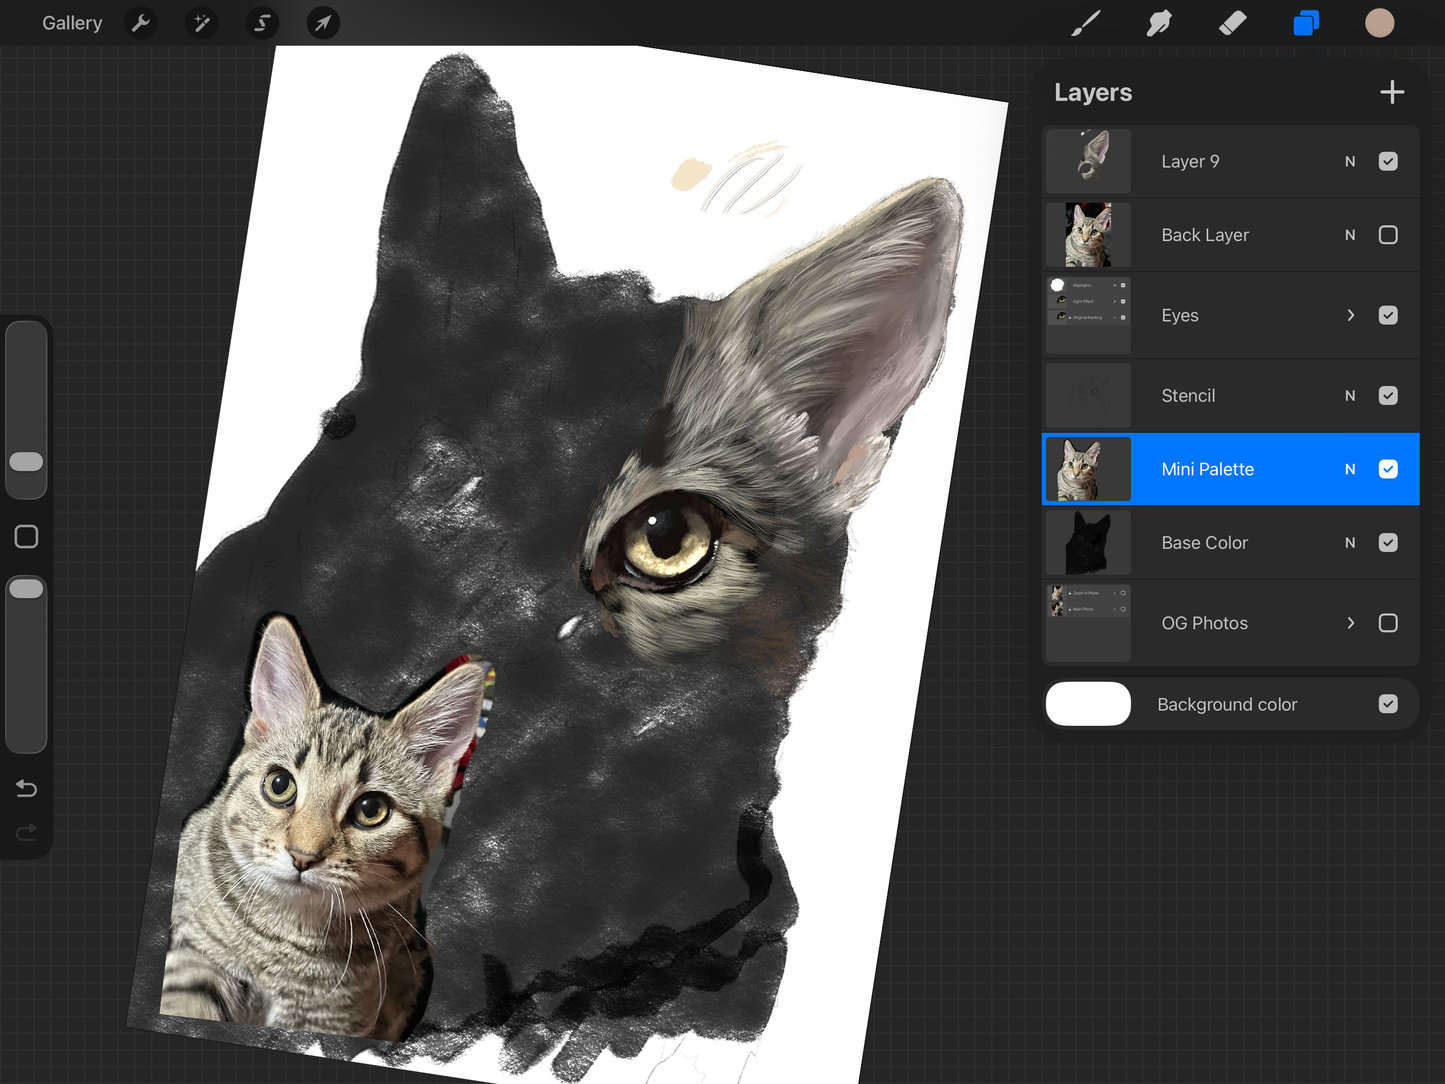Viewport: 1445px width, 1084px height.
Task: Select the Paint brush tool
Action: click(1086, 23)
